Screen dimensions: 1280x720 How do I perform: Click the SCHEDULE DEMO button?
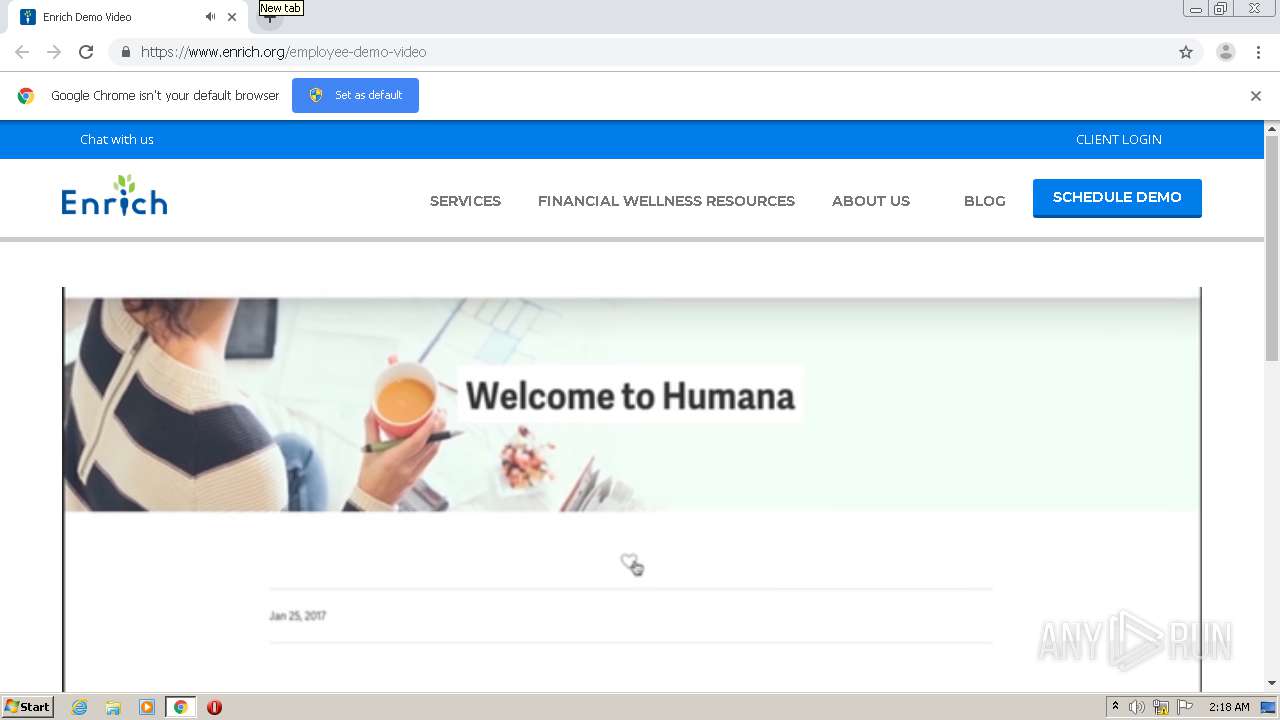pyautogui.click(x=1117, y=198)
